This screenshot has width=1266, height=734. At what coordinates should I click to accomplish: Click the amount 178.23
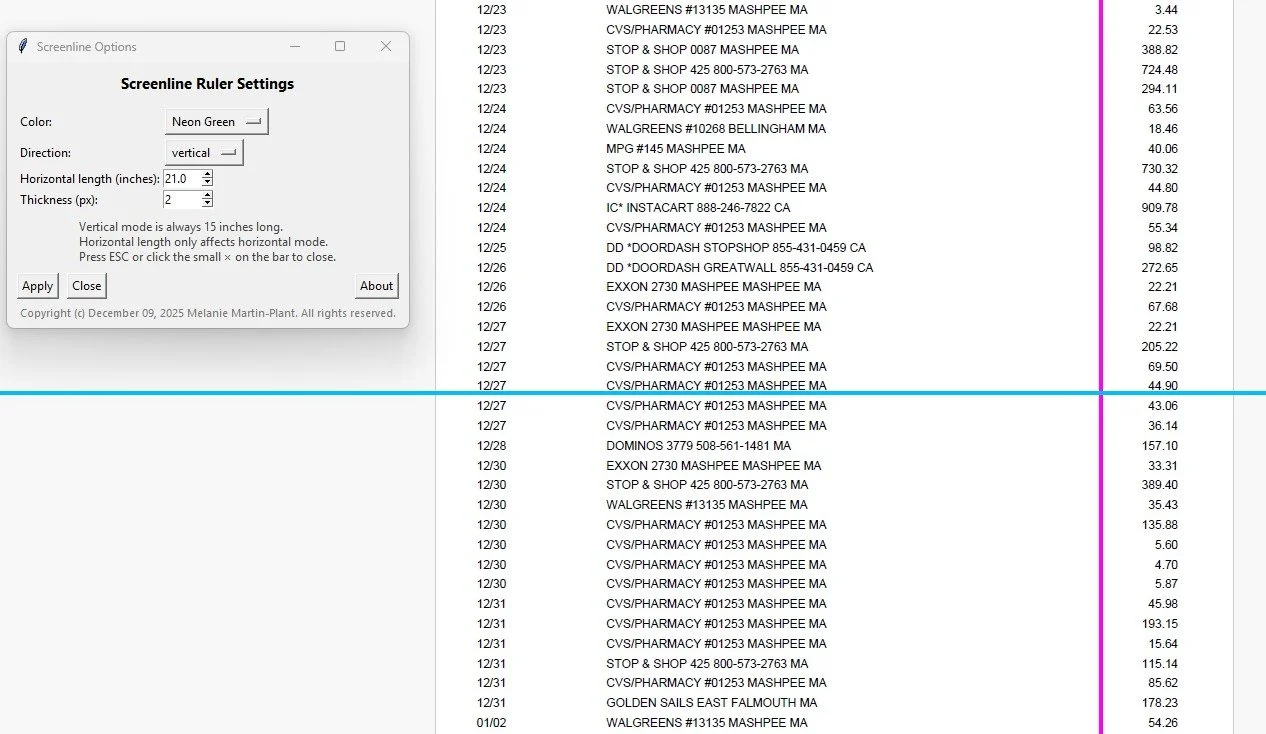[1159, 703]
